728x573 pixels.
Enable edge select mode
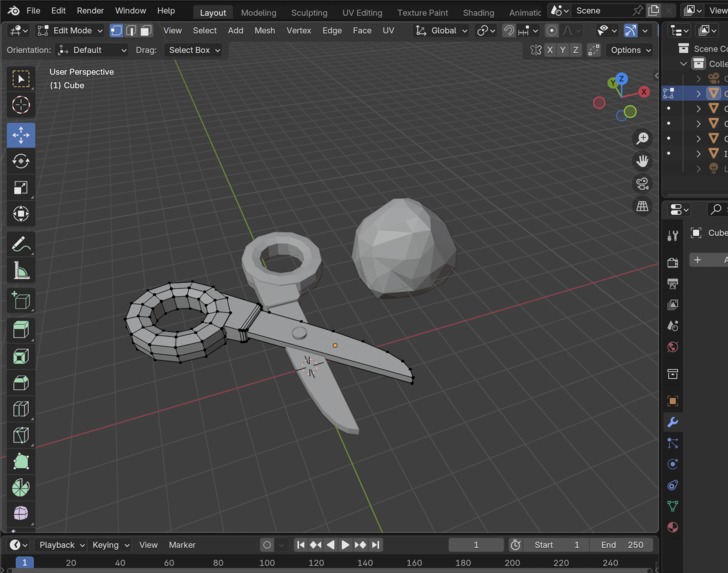131,31
